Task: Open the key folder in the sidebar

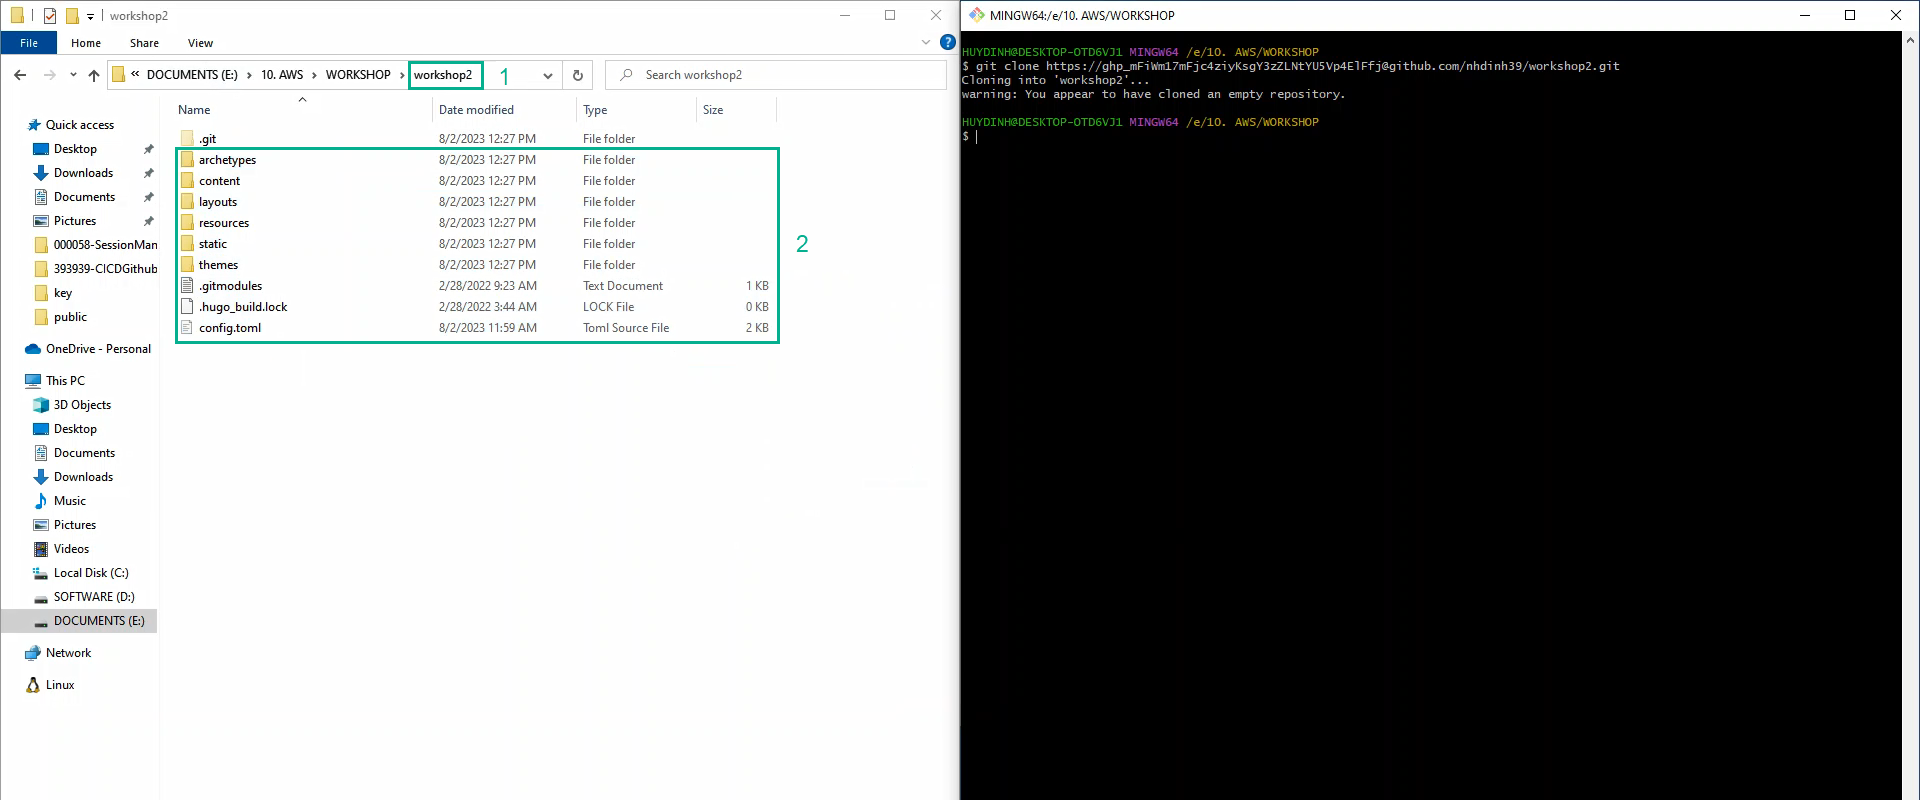Action: coord(63,293)
